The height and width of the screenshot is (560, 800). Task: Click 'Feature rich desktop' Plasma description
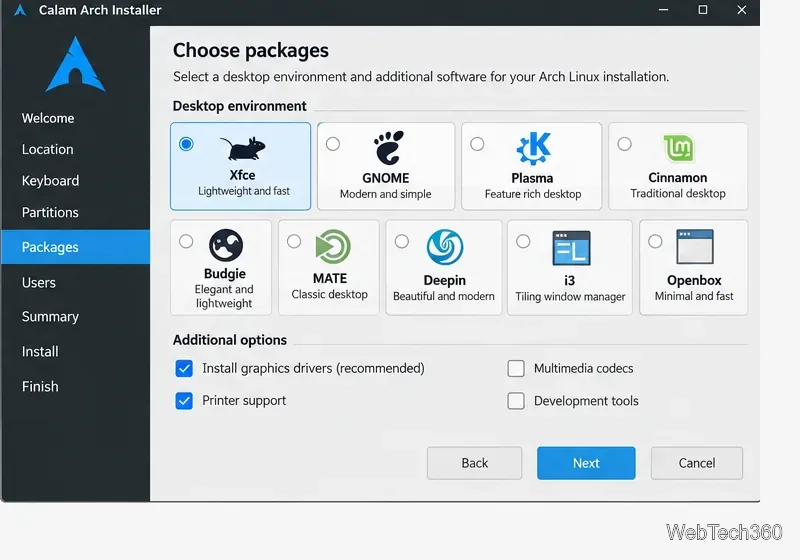533,194
